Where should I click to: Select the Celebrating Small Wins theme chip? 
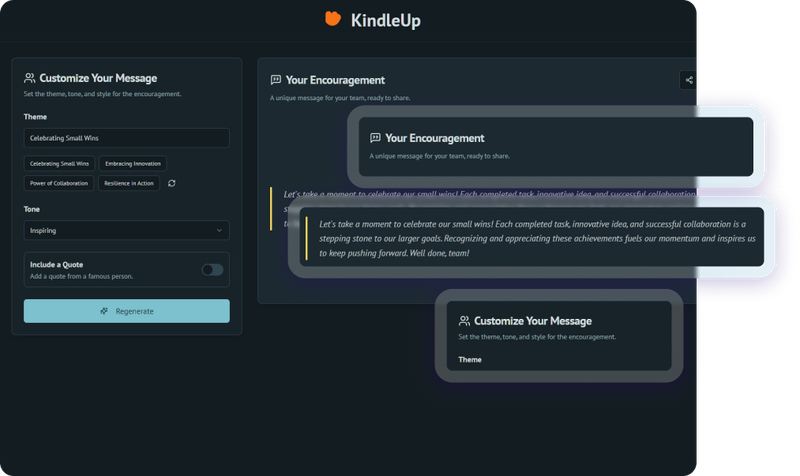pos(59,163)
